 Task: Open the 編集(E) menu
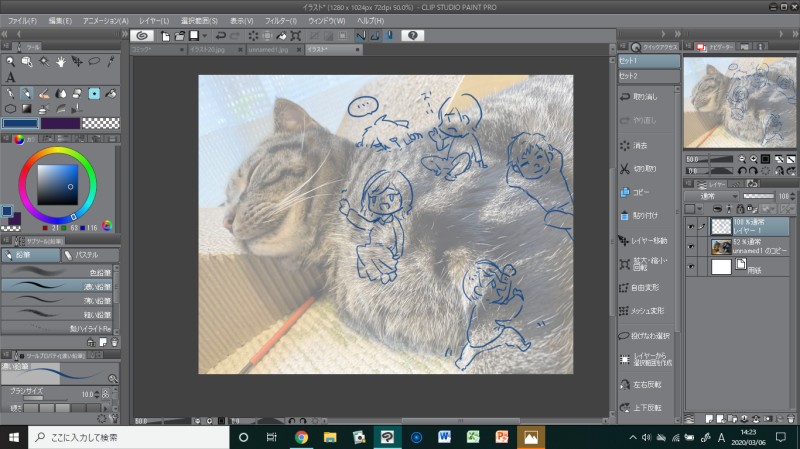tap(60, 21)
